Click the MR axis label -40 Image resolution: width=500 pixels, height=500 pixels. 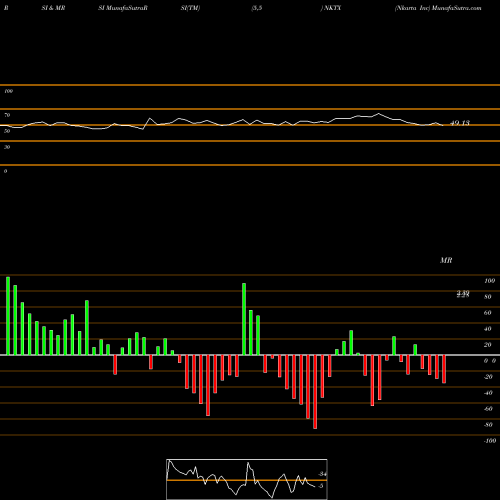pyautogui.click(x=488, y=393)
